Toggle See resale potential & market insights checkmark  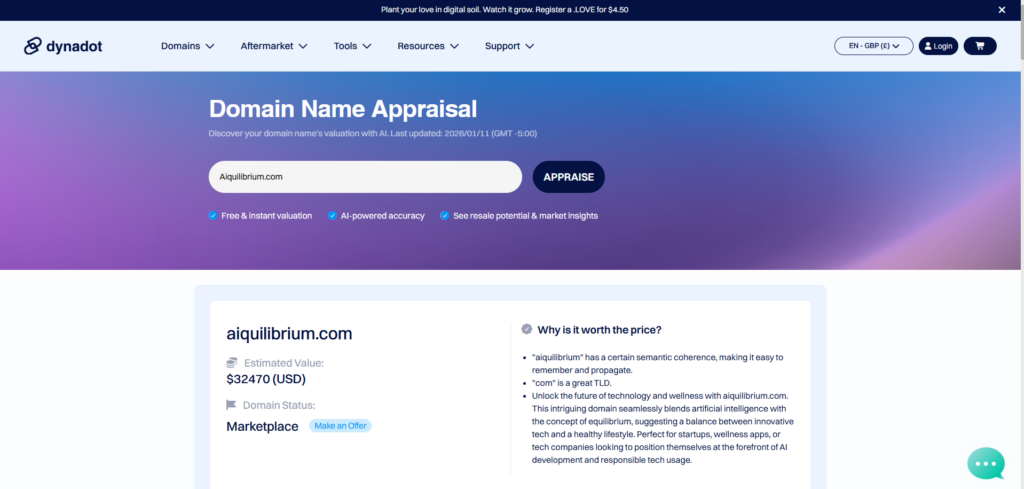tap(445, 215)
